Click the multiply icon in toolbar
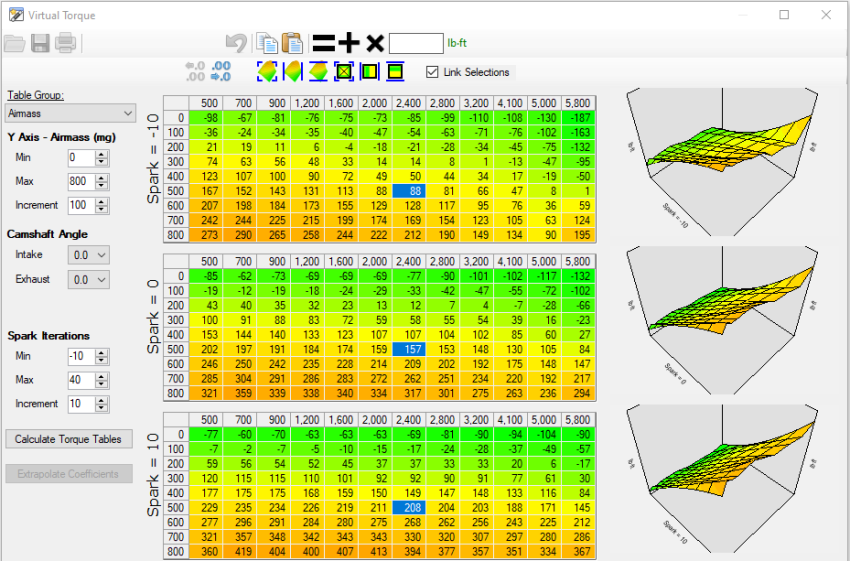The height and width of the screenshot is (561, 850). point(374,43)
